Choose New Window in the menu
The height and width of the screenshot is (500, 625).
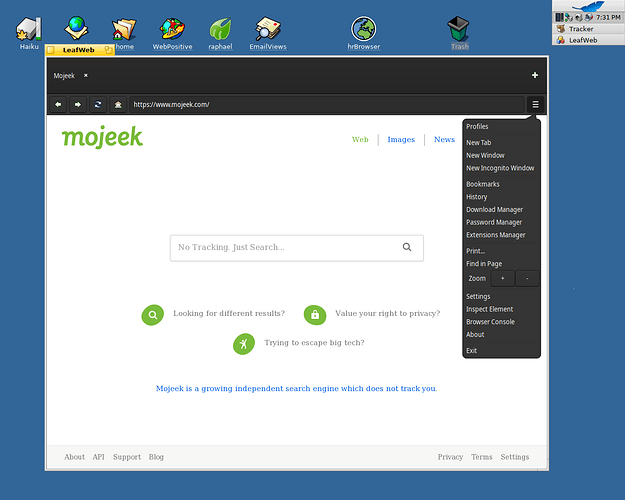pyautogui.click(x=501, y=155)
